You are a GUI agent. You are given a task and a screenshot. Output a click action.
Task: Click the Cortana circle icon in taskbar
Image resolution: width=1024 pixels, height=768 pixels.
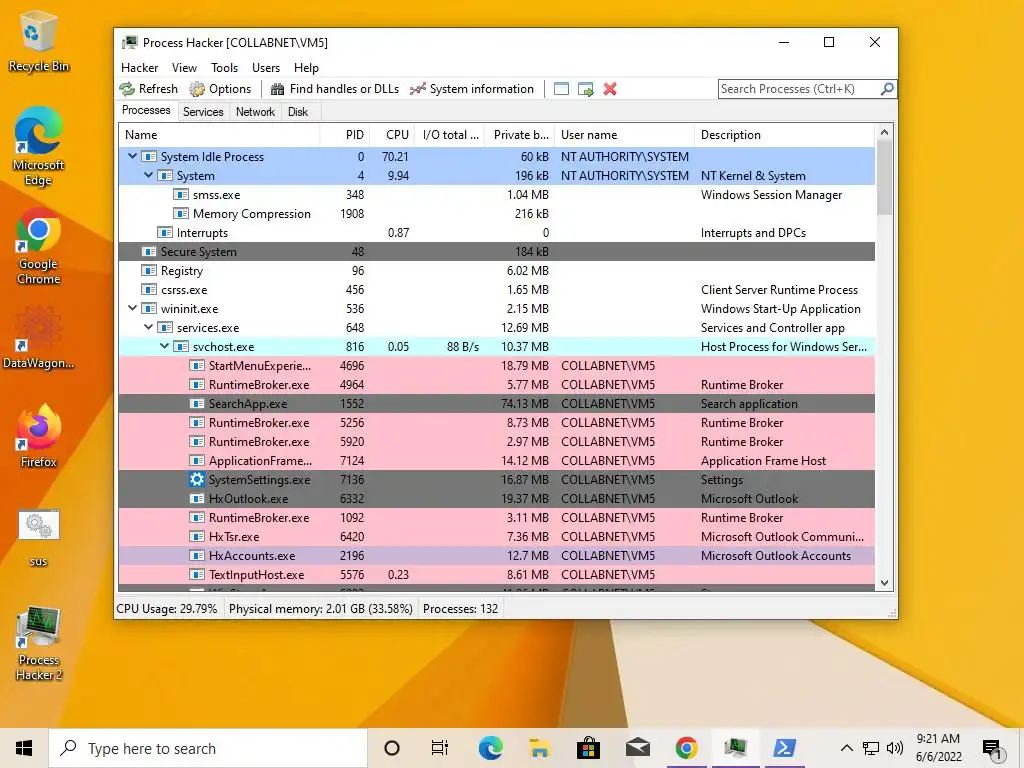[392, 748]
